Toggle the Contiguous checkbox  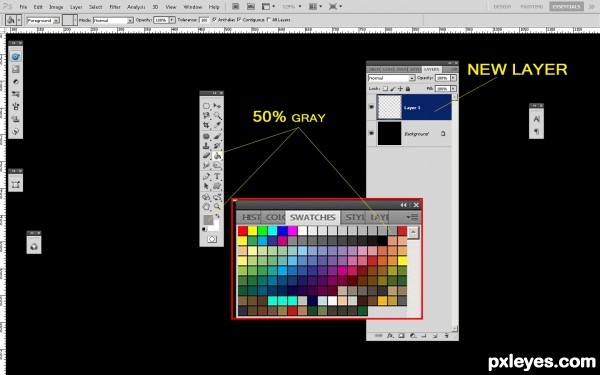(x=239, y=19)
